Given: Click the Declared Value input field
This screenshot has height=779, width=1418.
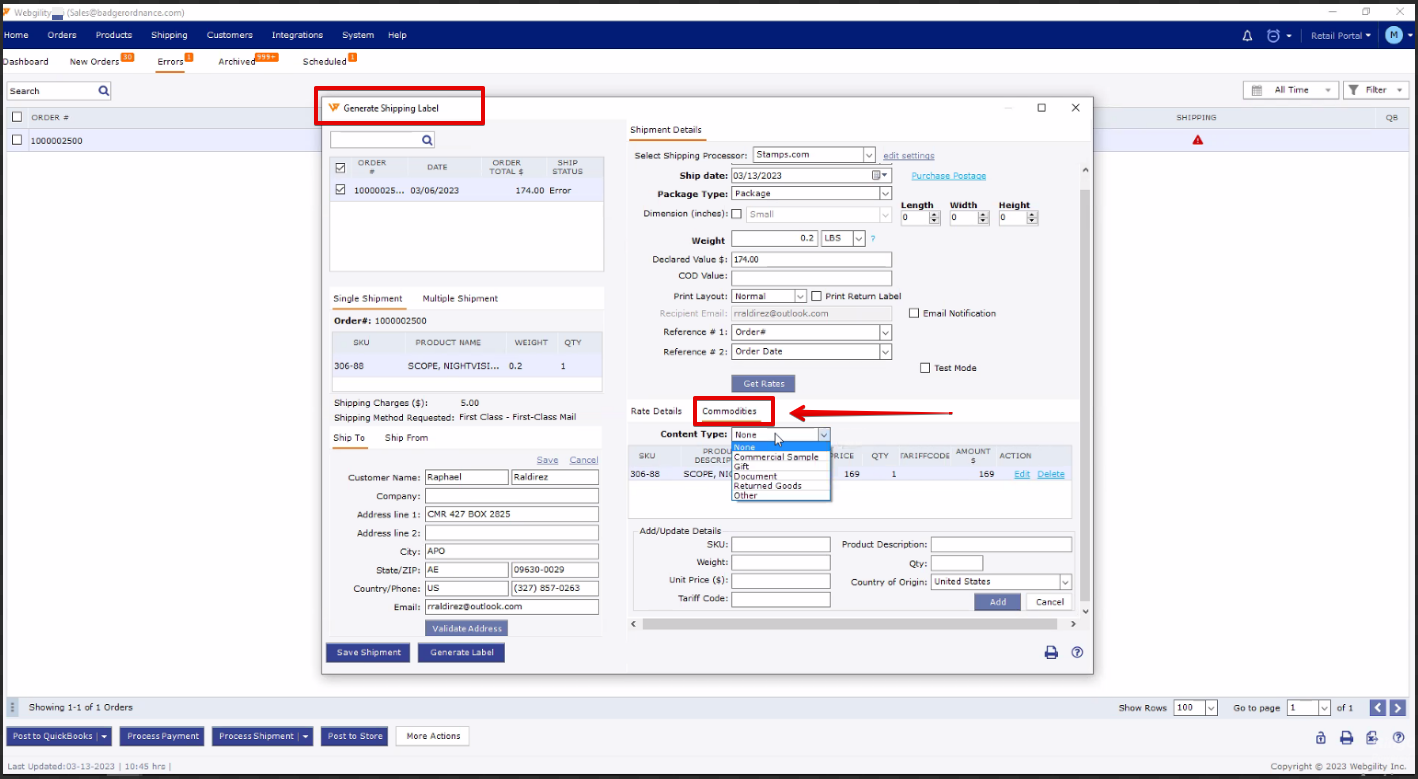Looking at the screenshot, I should 811,260.
